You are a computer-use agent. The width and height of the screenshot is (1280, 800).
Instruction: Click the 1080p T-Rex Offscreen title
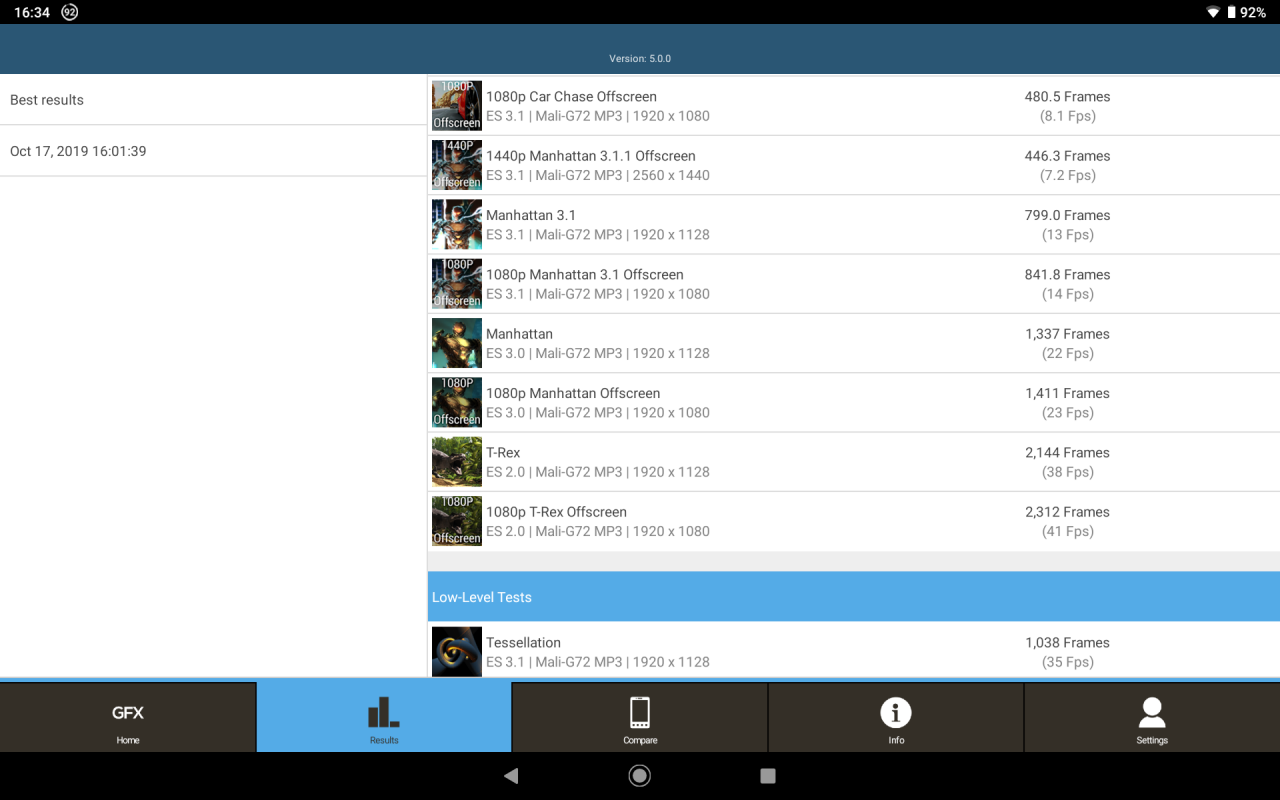pos(556,512)
